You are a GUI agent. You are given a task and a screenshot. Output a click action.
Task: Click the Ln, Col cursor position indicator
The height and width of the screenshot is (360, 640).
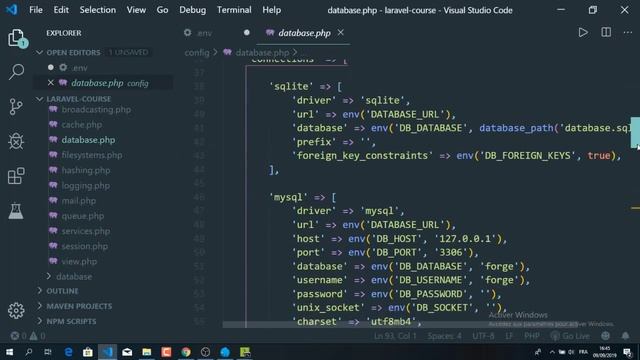coord(395,336)
